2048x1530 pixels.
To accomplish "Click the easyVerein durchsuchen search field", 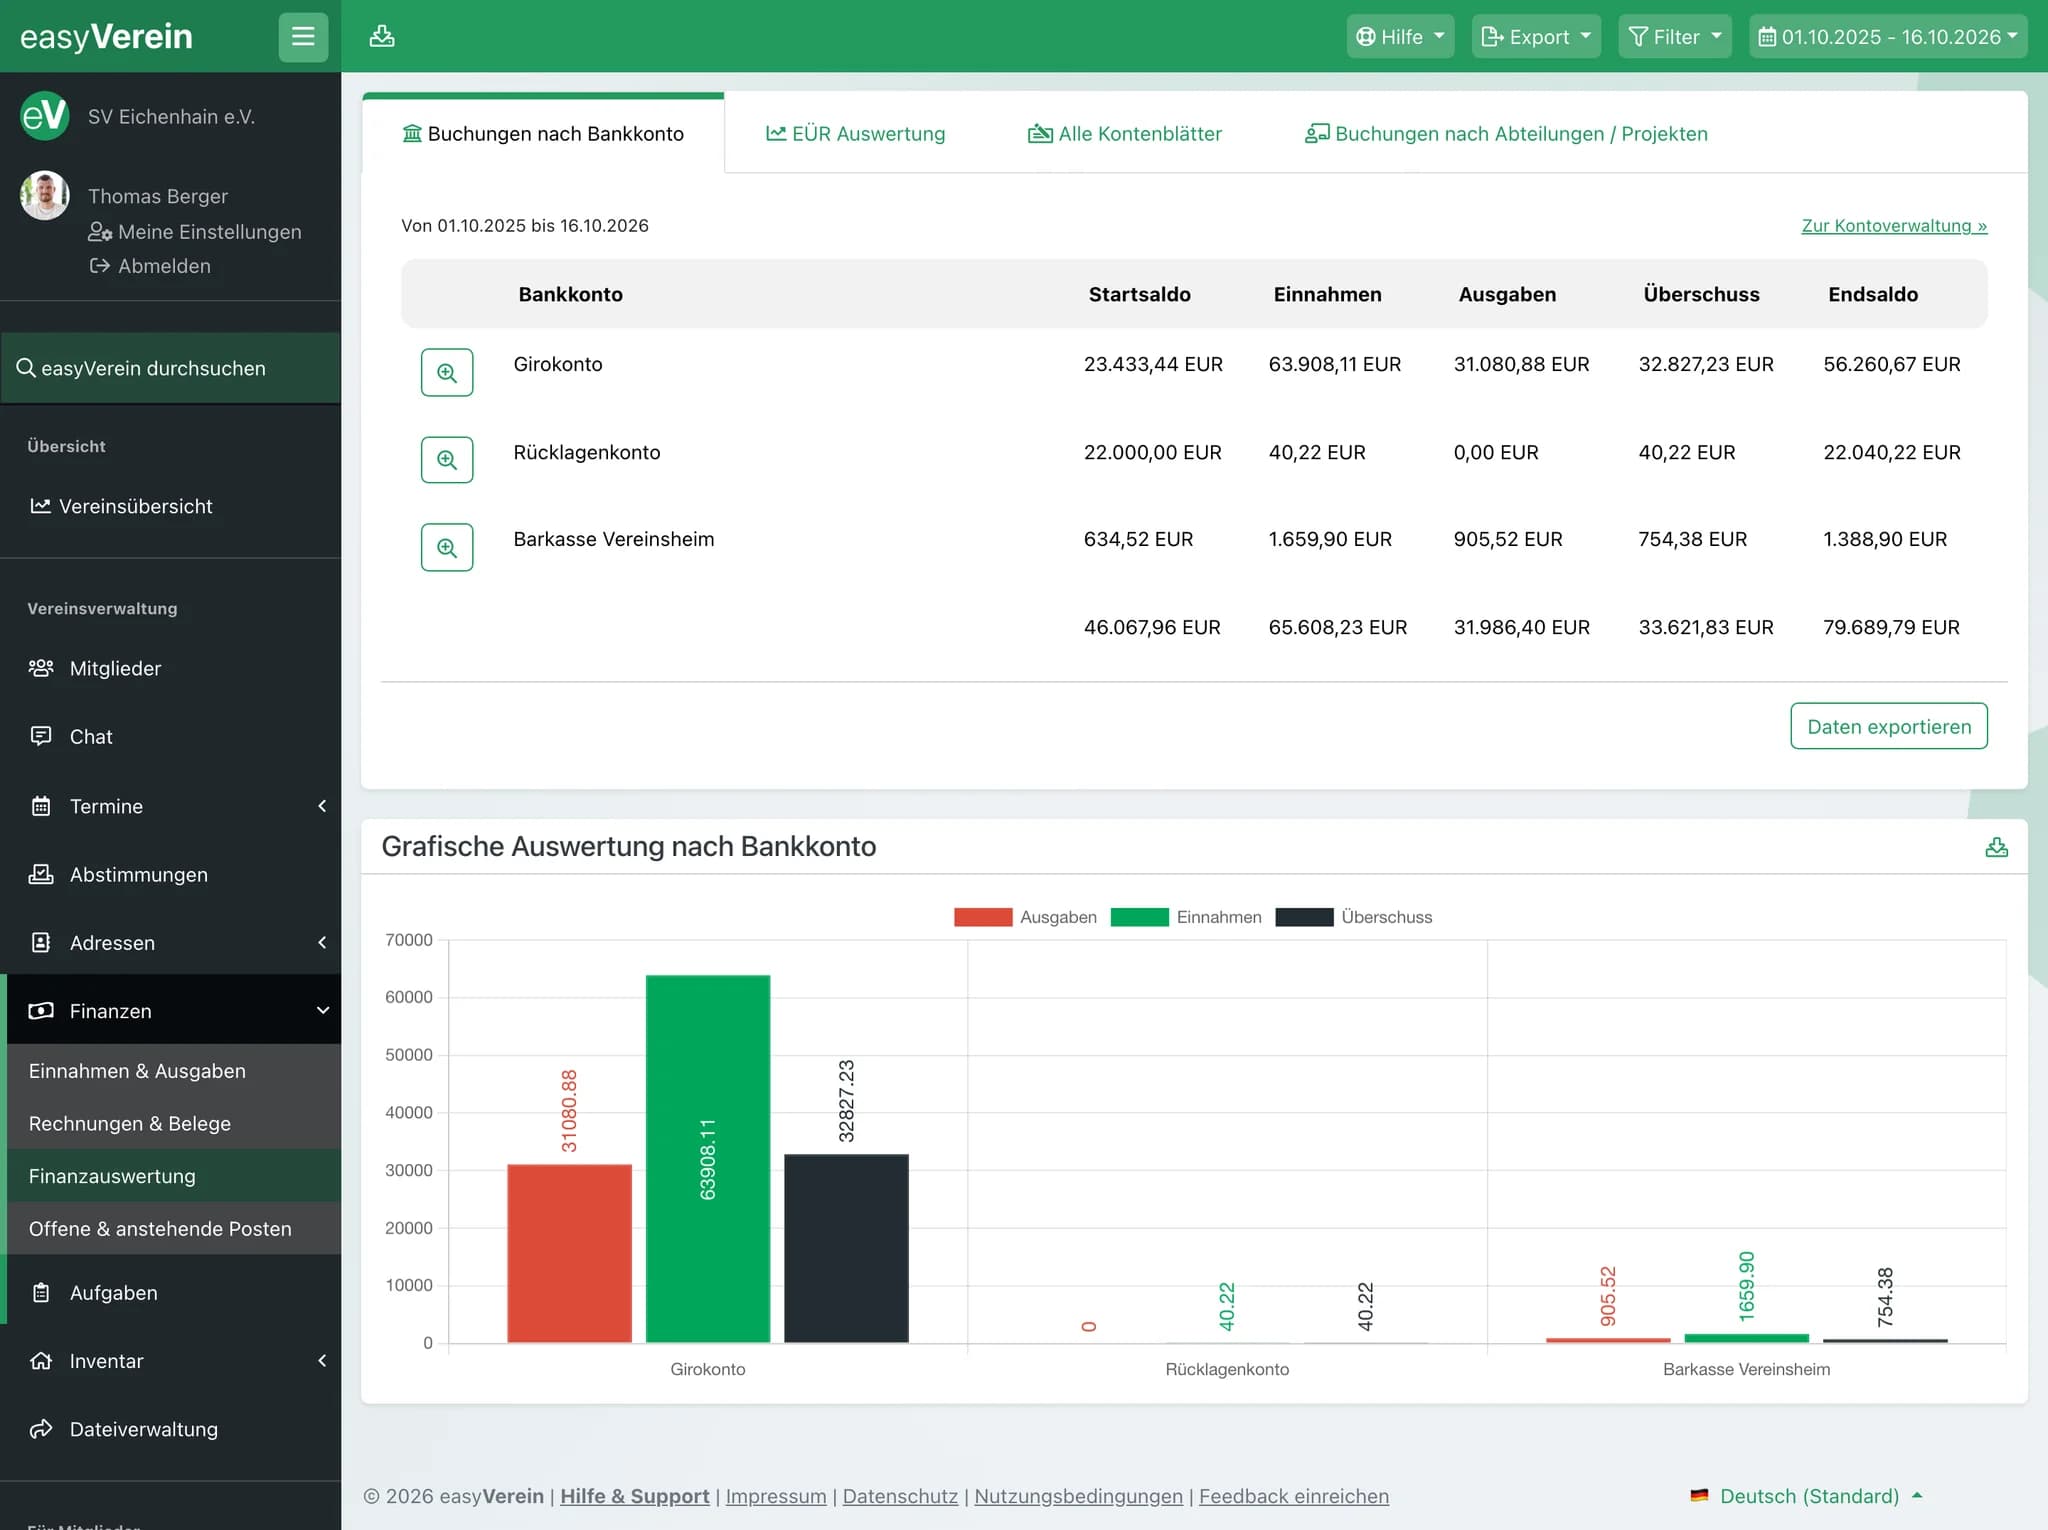I will tap(171, 368).
